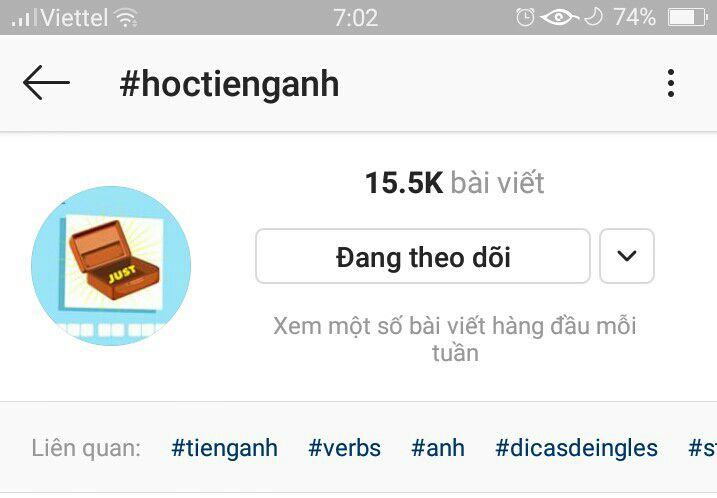717x498 pixels.
Task: Toggle following with Đang theo dõi button
Action: (x=423, y=256)
